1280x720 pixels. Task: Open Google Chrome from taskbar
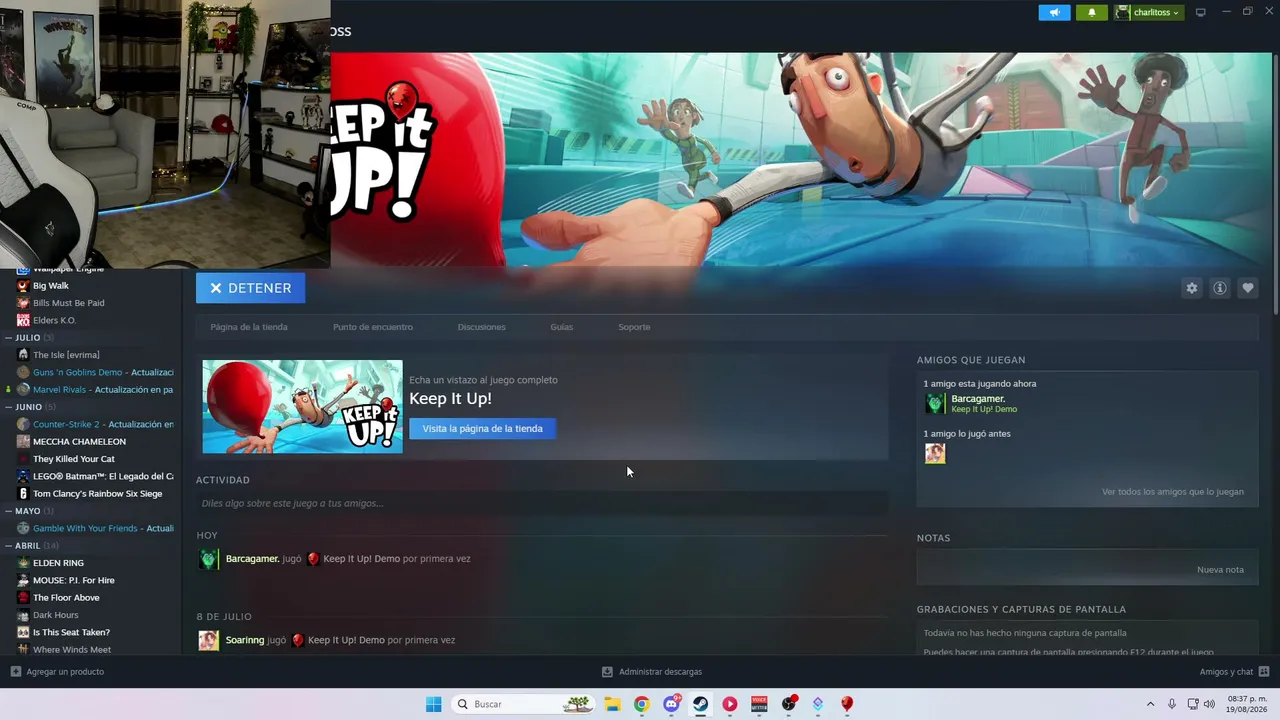point(641,704)
